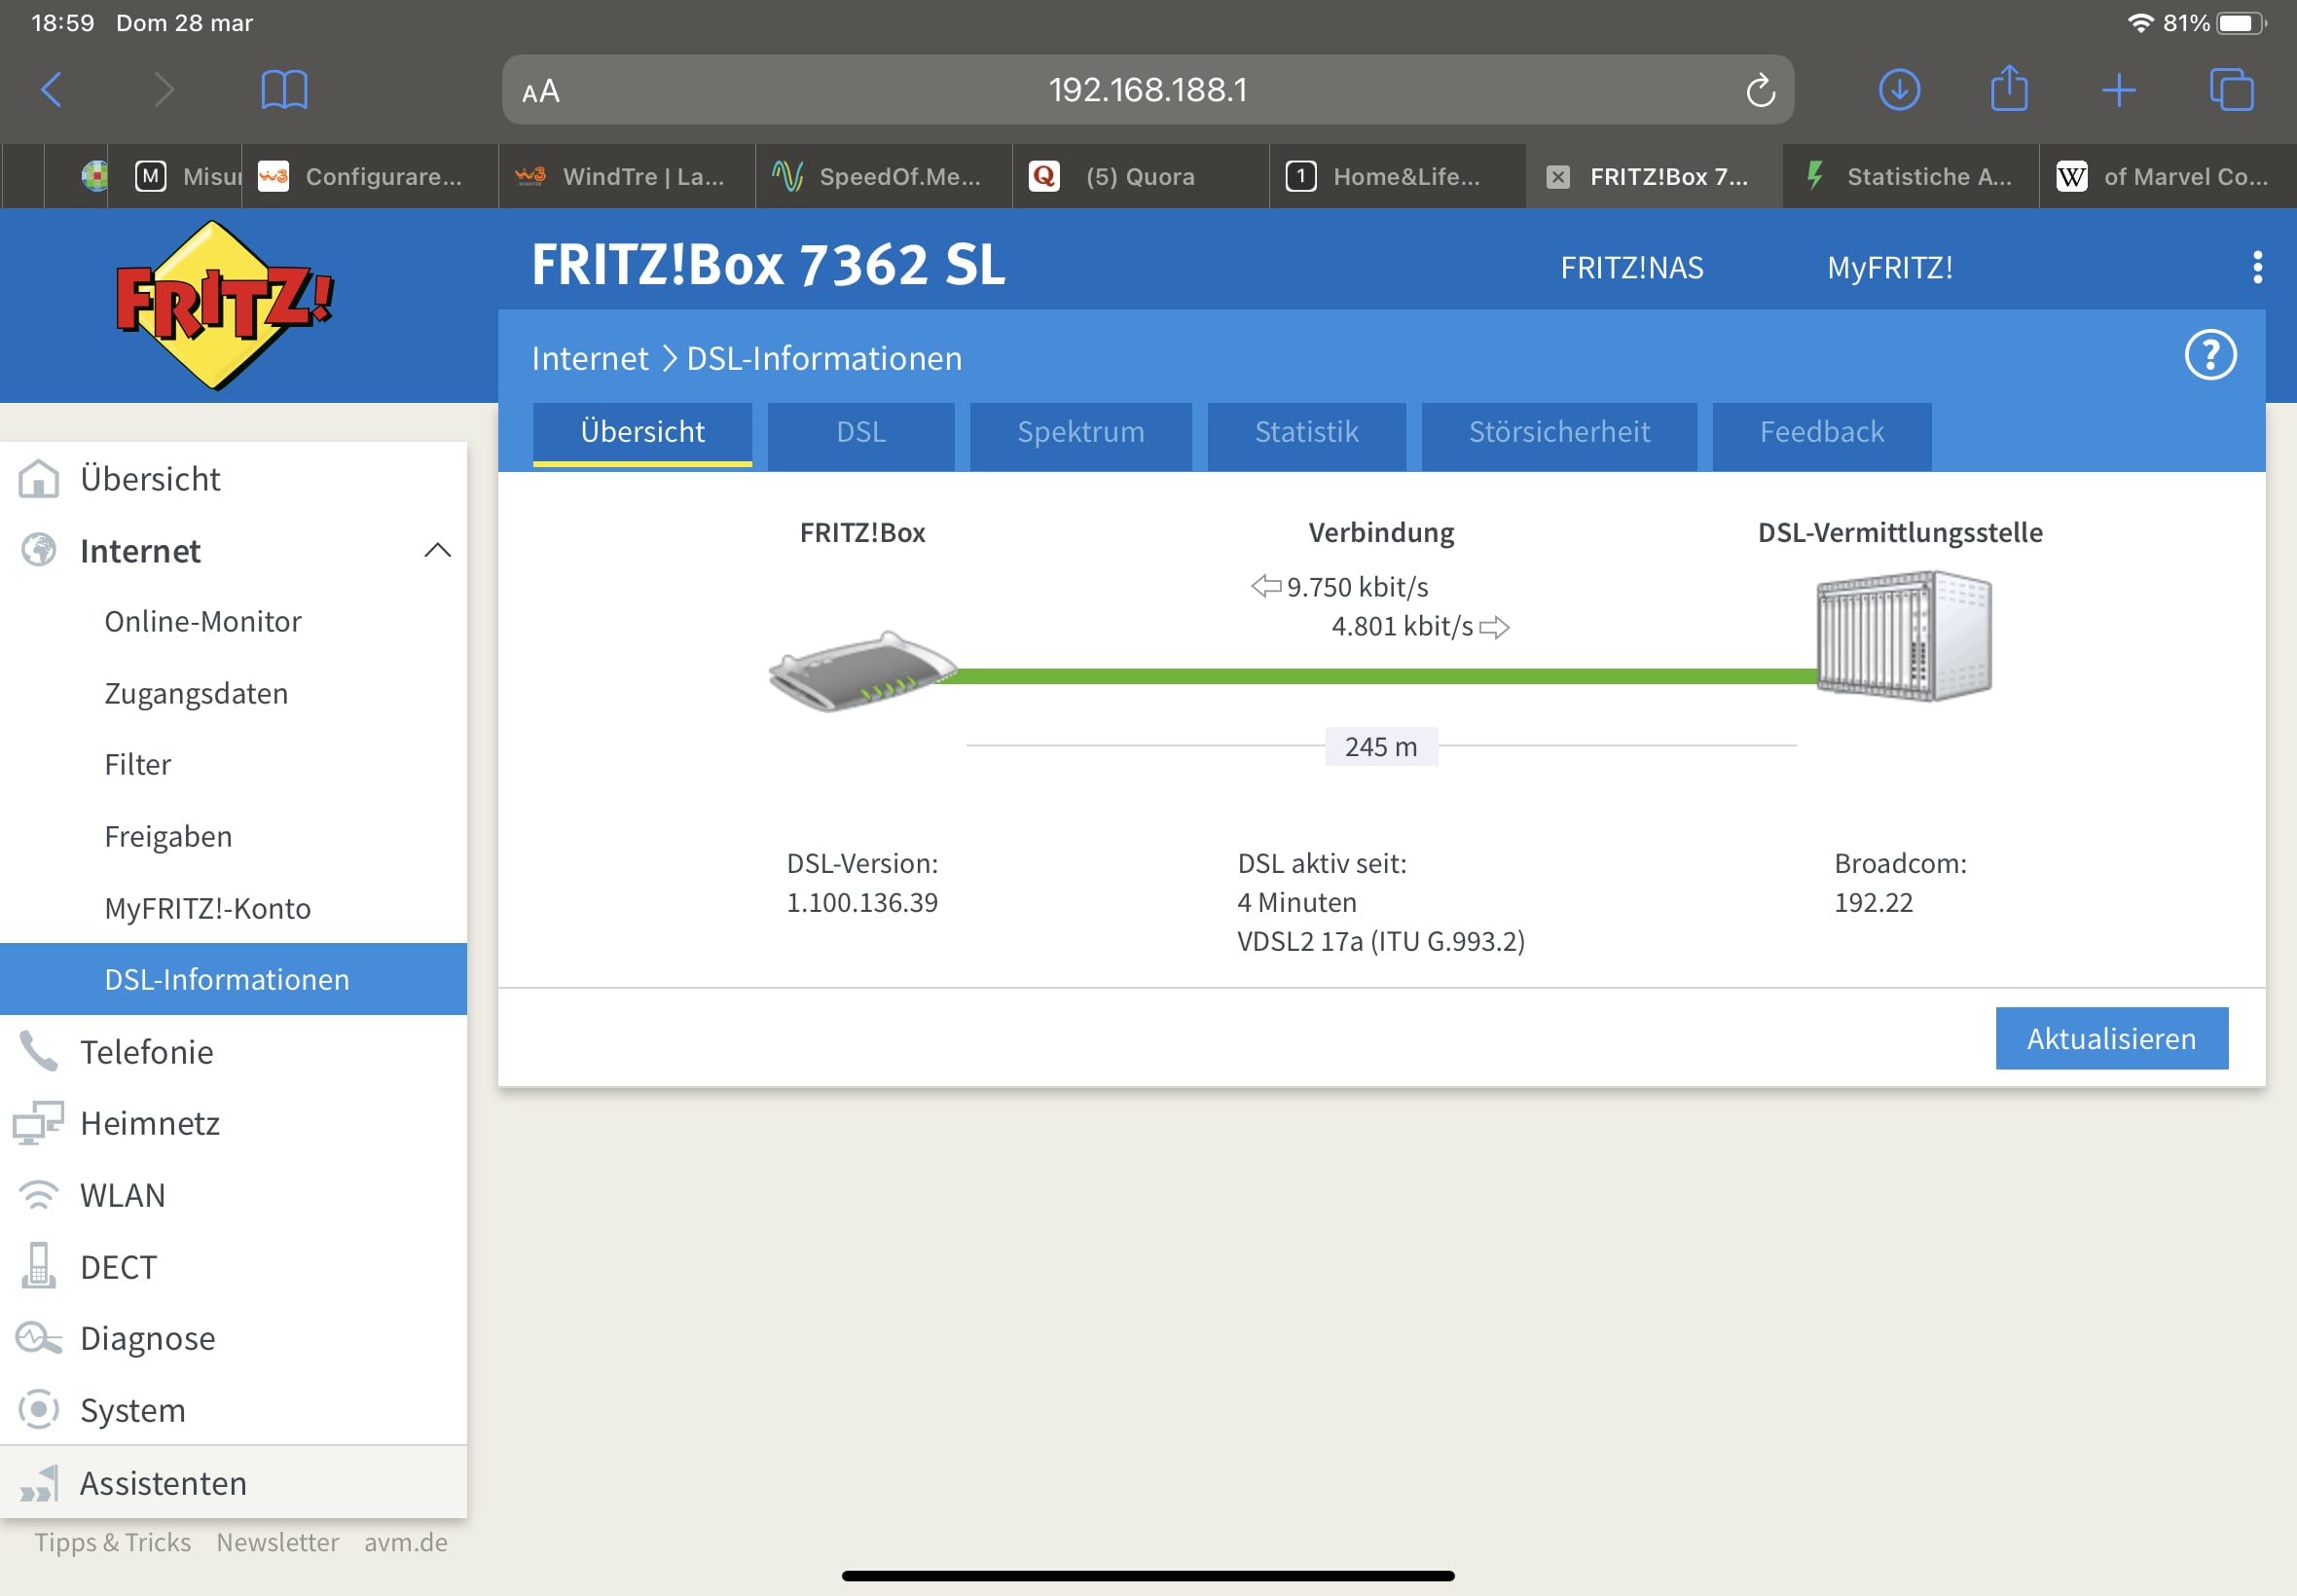
Task: Click the help question mark icon
Action: (x=2209, y=356)
